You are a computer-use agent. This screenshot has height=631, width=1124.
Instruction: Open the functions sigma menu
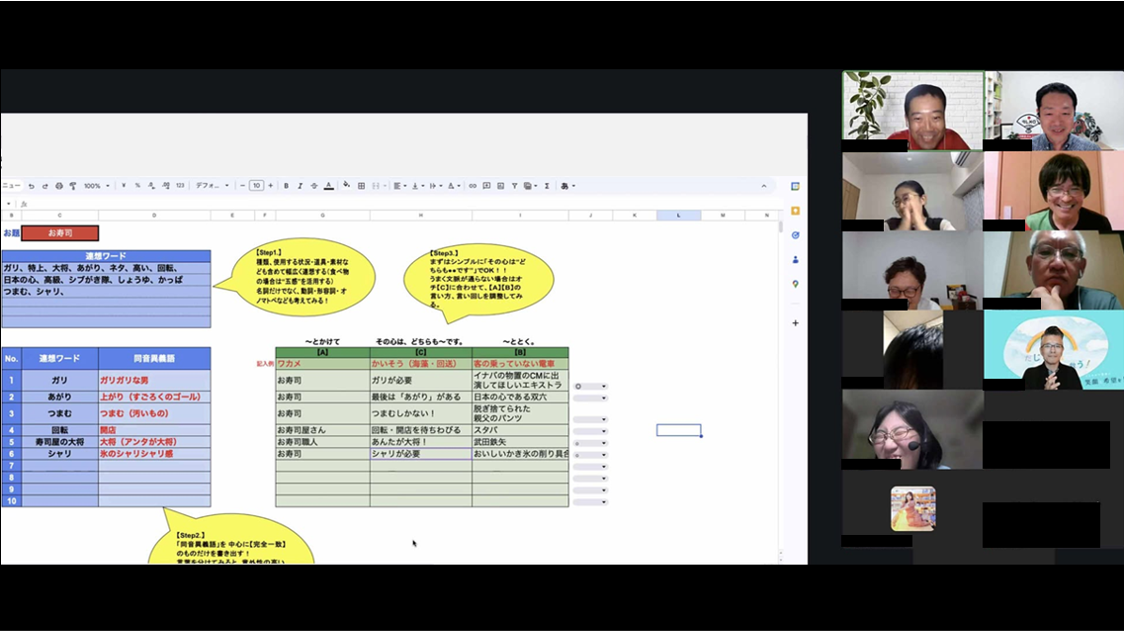pos(547,186)
